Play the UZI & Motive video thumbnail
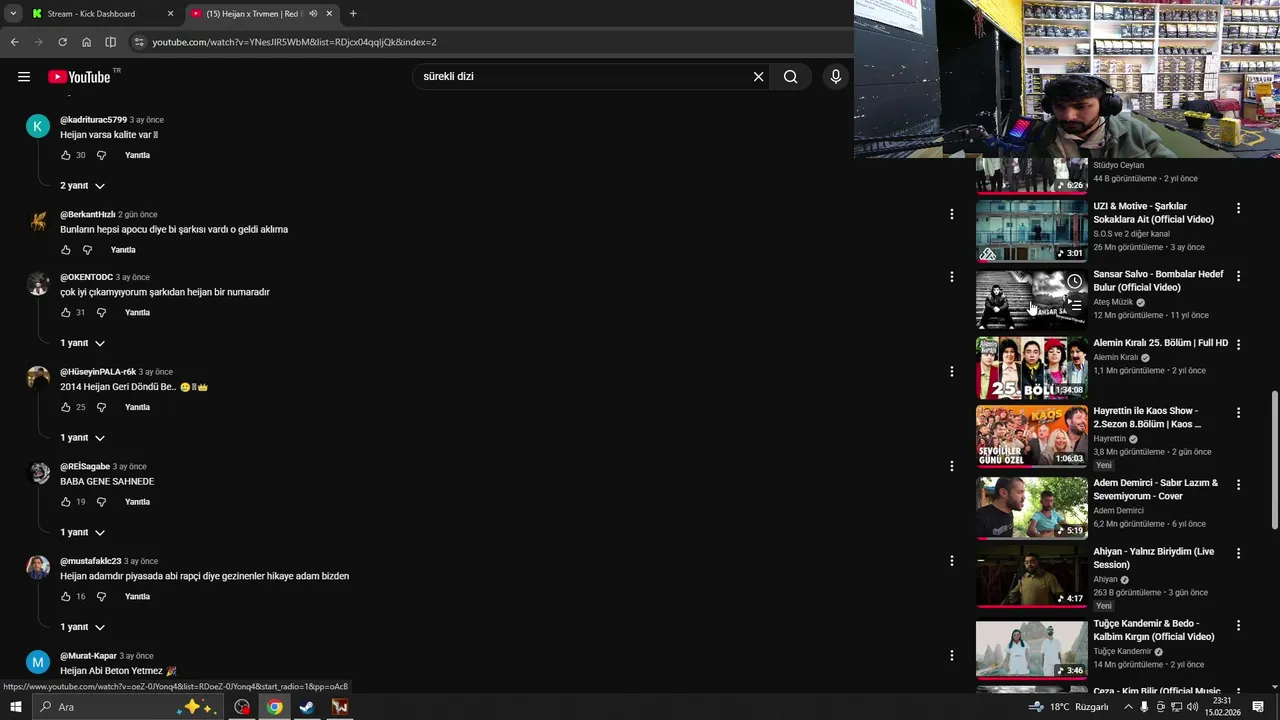This screenshot has width=1280, height=720. pos(1031,231)
